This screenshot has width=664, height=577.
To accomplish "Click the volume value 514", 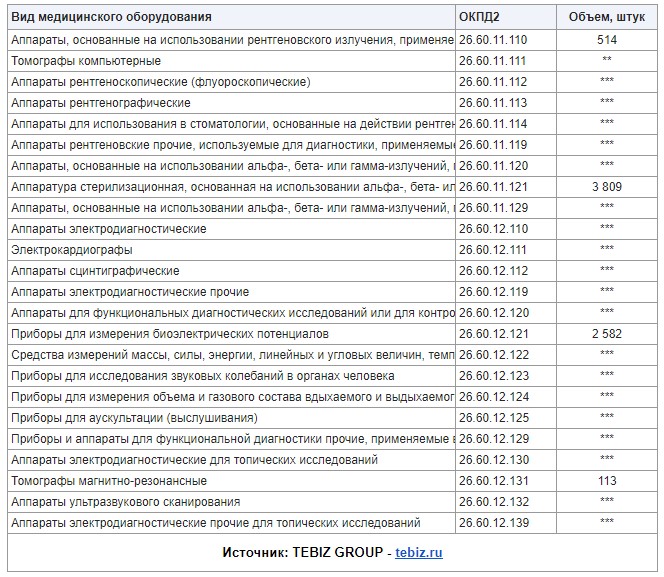I will click(x=607, y=40).
